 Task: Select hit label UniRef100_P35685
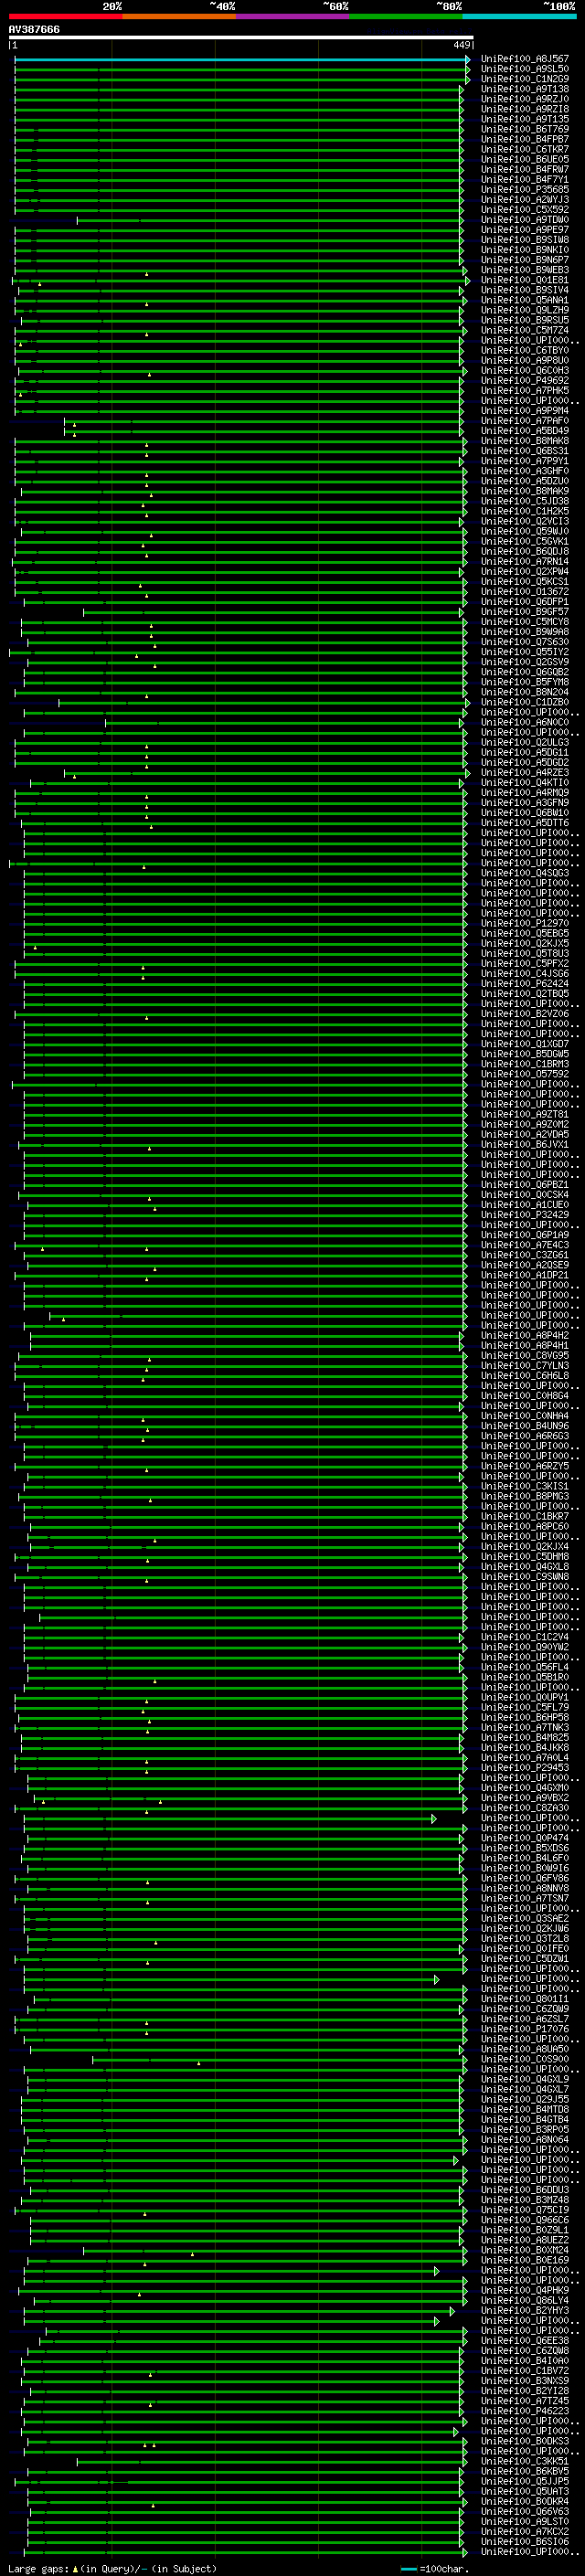pyautogui.click(x=525, y=190)
